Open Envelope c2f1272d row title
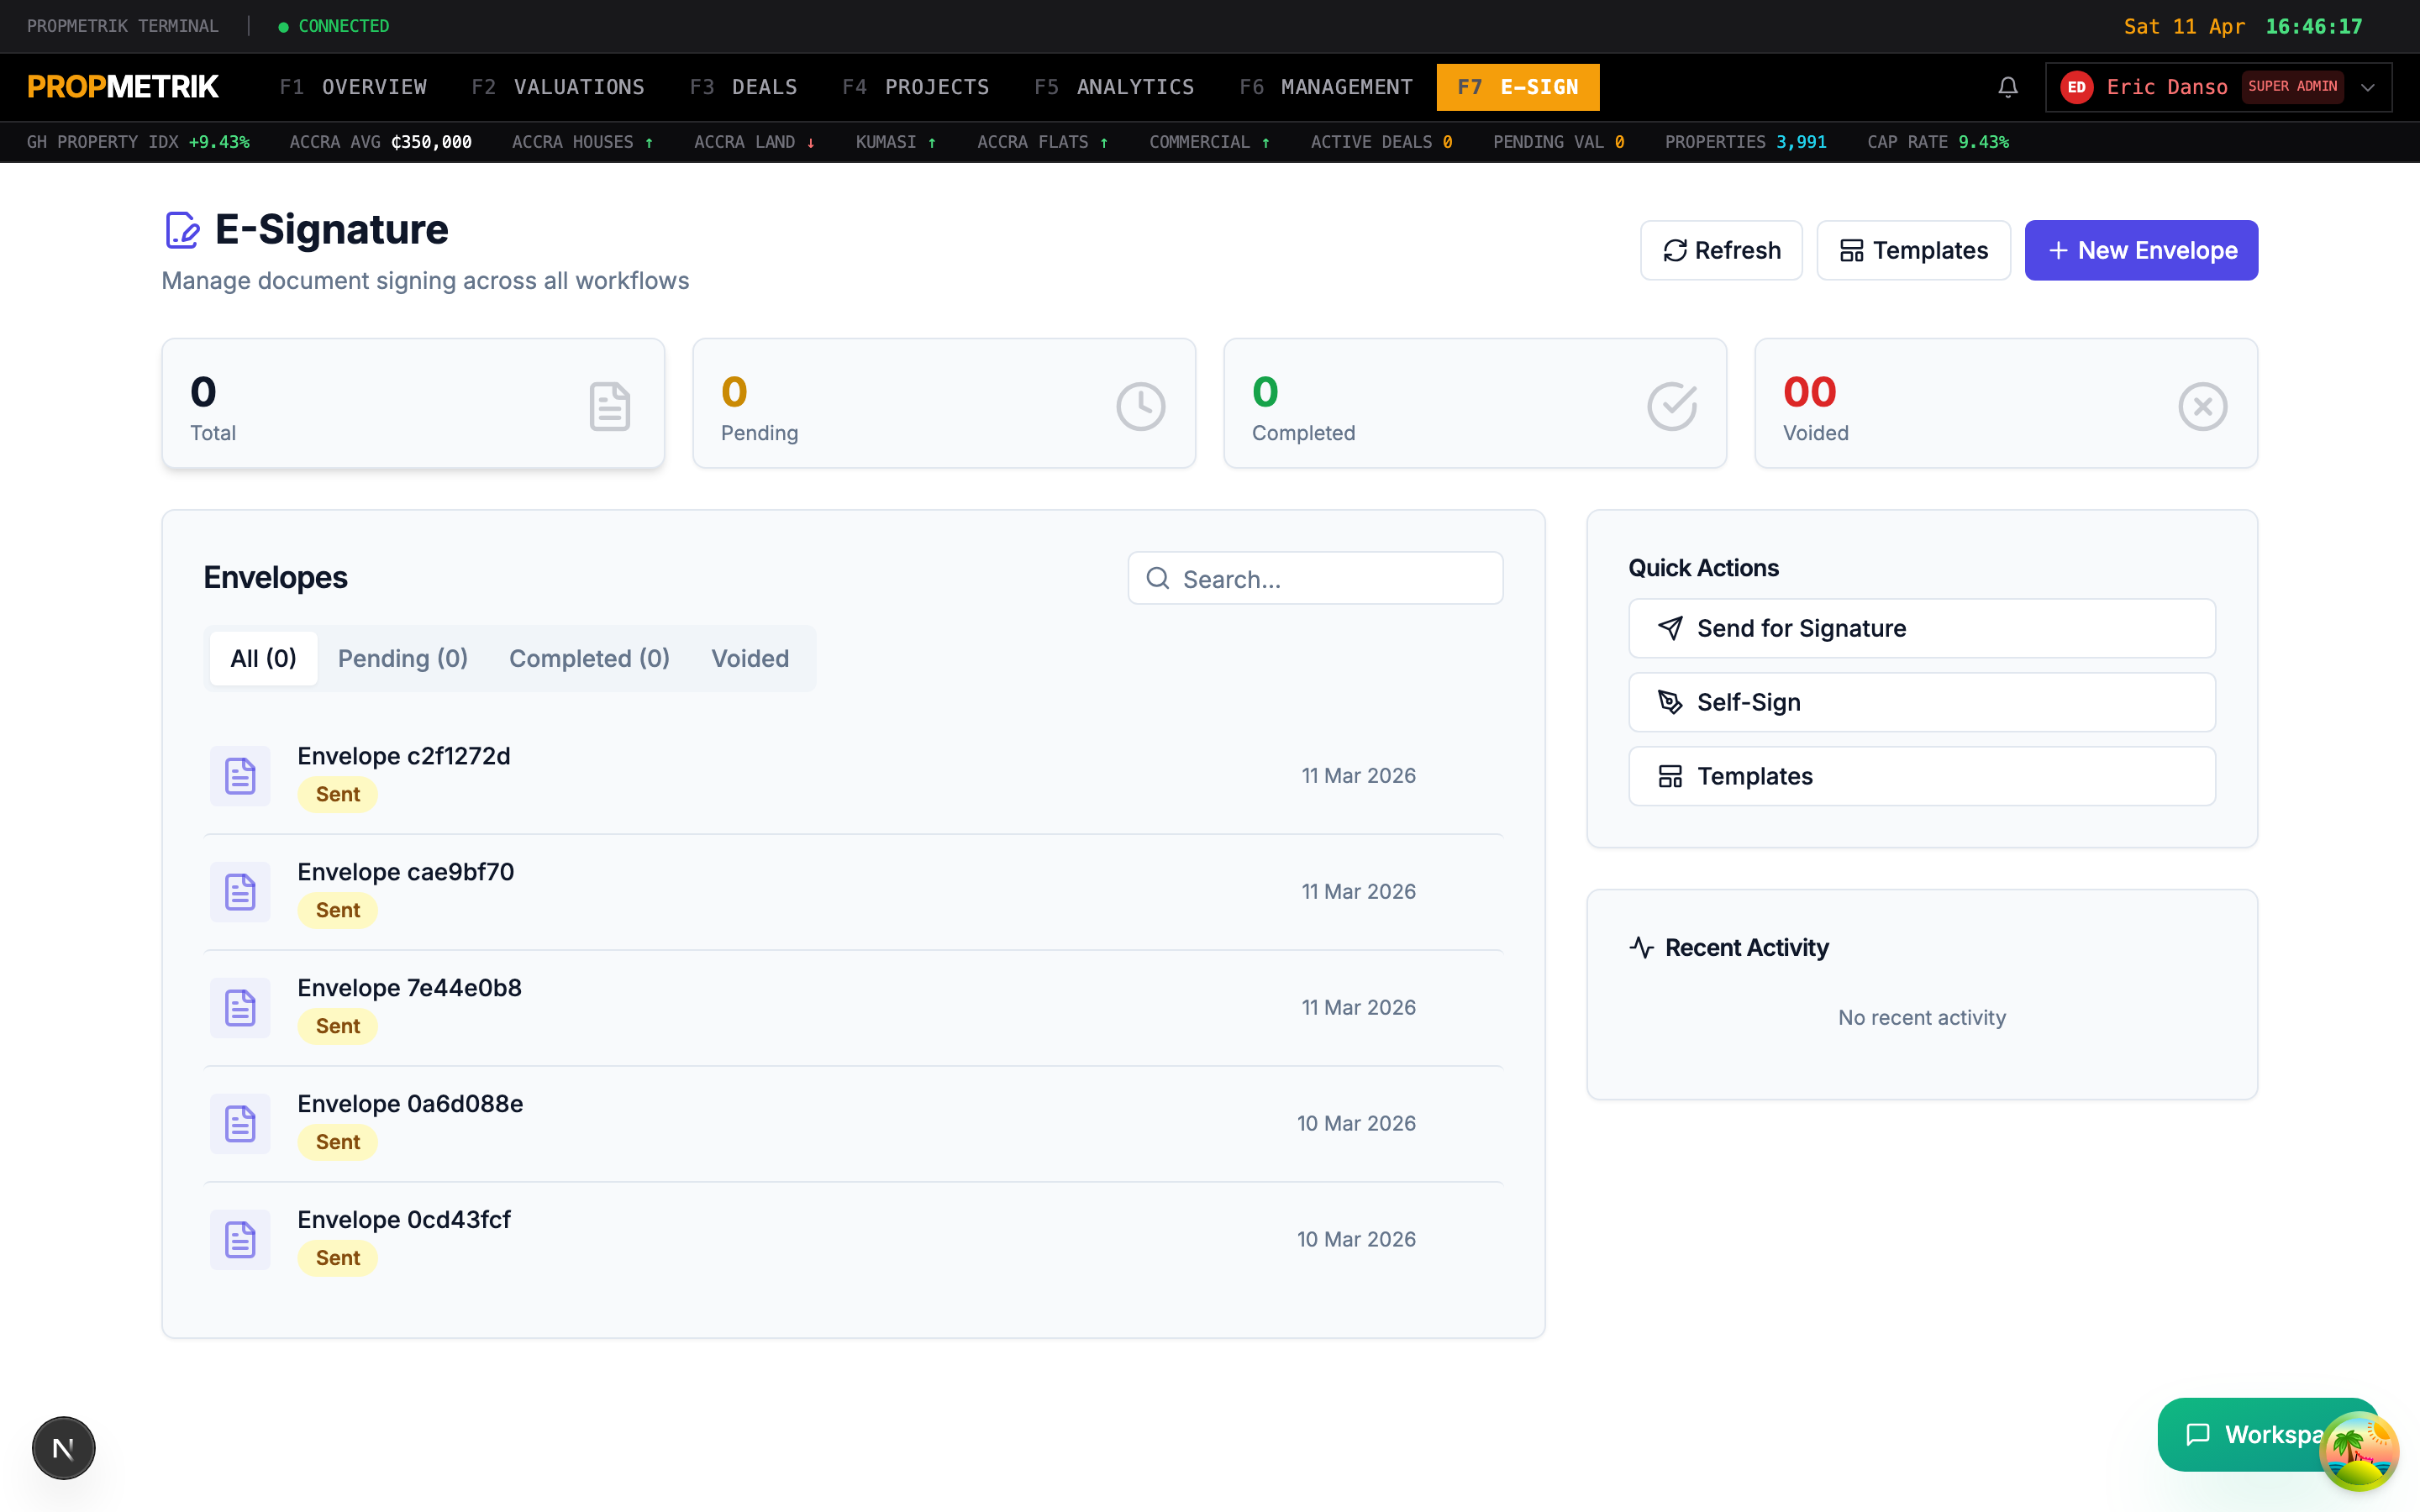The height and width of the screenshot is (1512, 2420). 404,756
